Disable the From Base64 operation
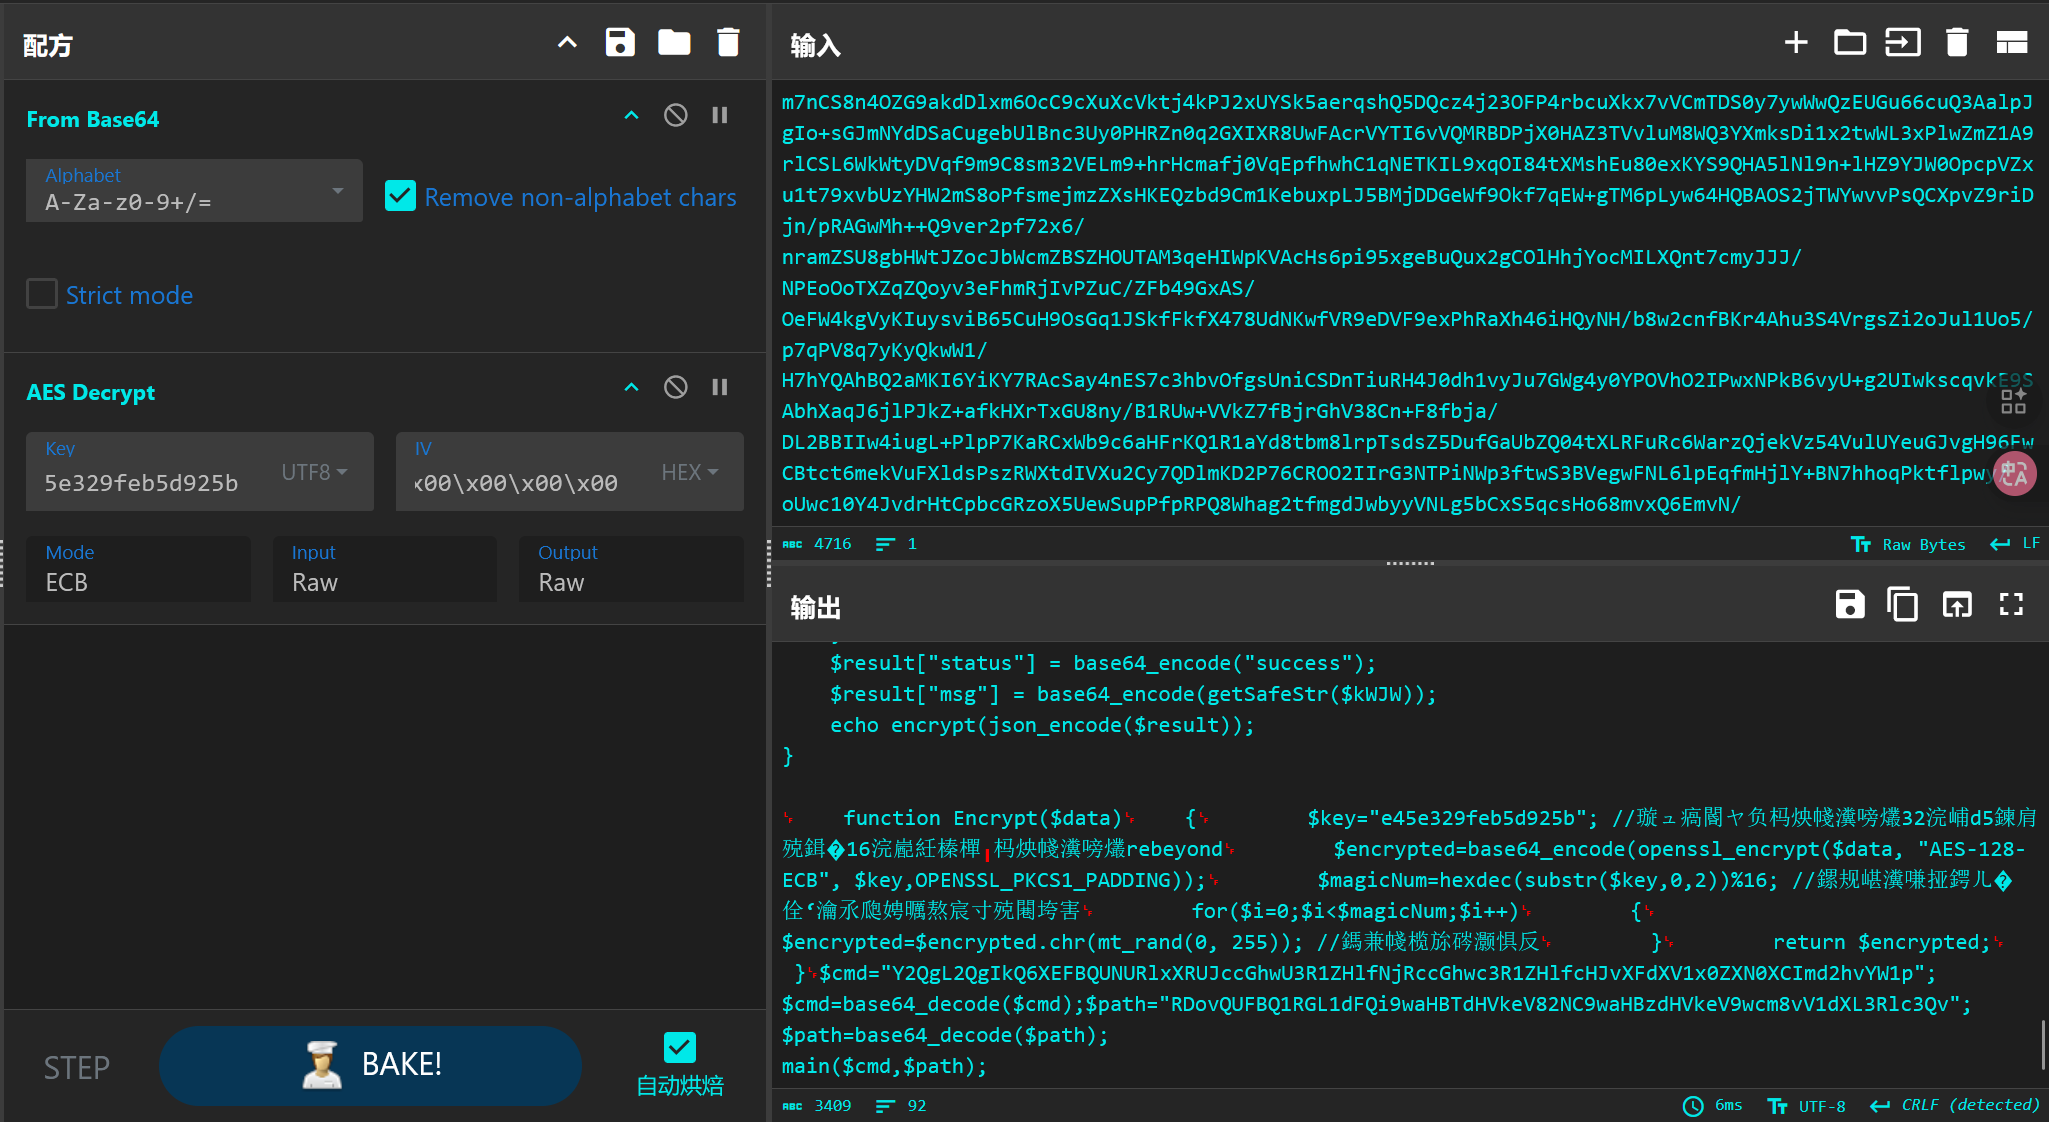The height and width of the screenshot is (1122, 2049). (x=676, y=116)
